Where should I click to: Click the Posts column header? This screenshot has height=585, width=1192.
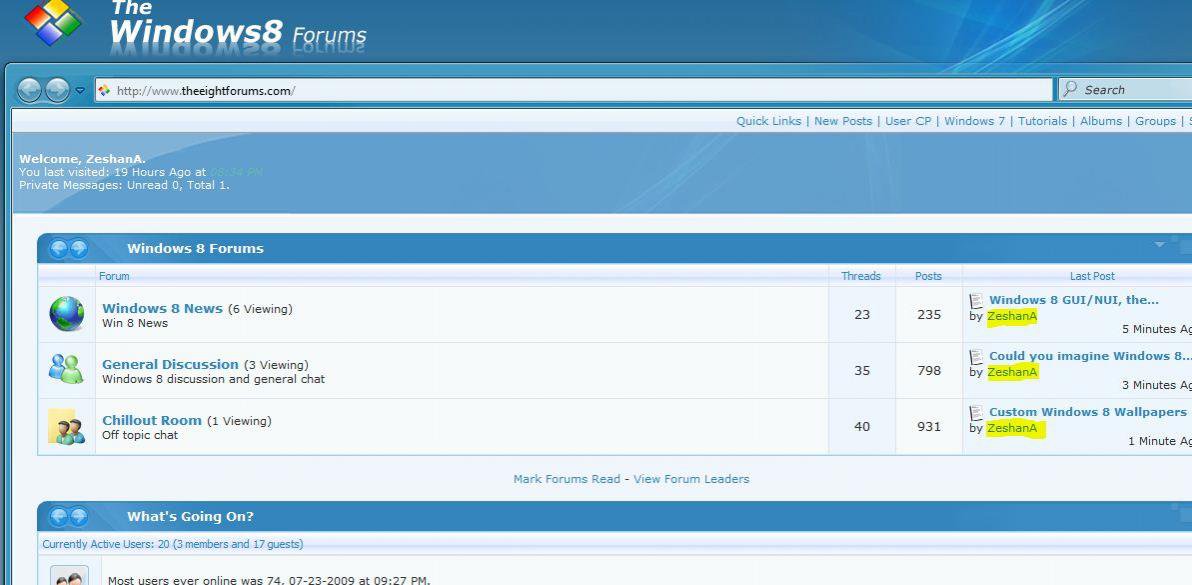click(x=928, y=277)
